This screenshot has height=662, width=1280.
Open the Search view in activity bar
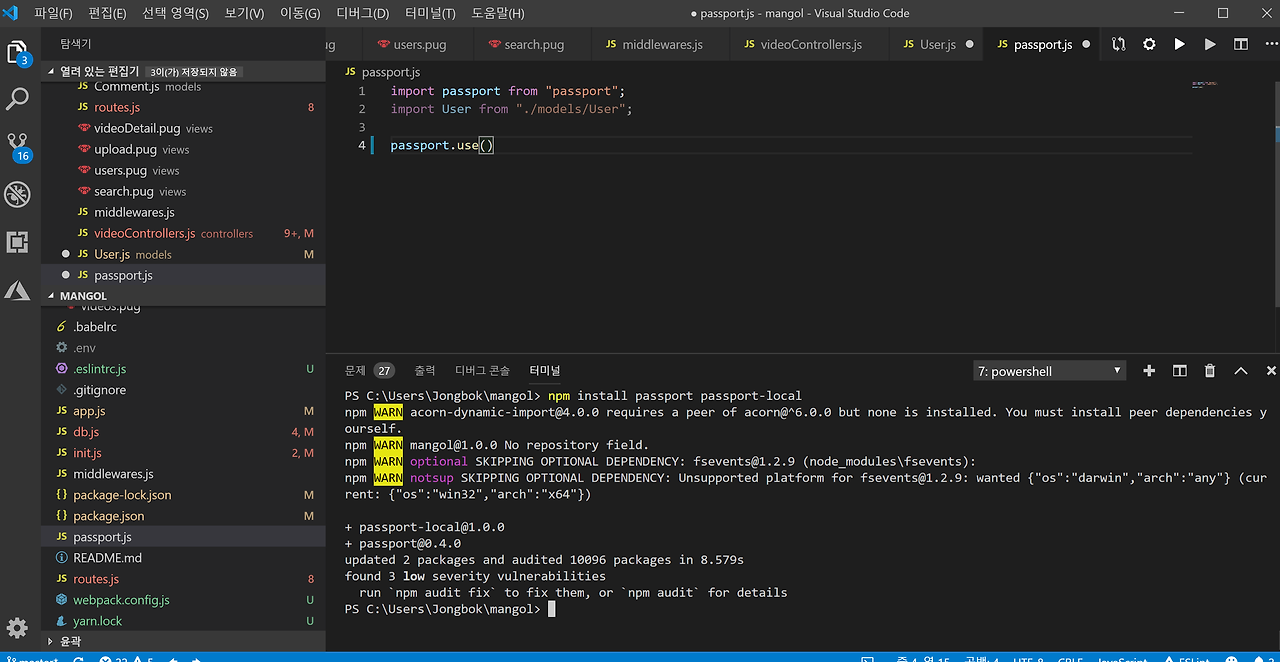coord(18,99)
